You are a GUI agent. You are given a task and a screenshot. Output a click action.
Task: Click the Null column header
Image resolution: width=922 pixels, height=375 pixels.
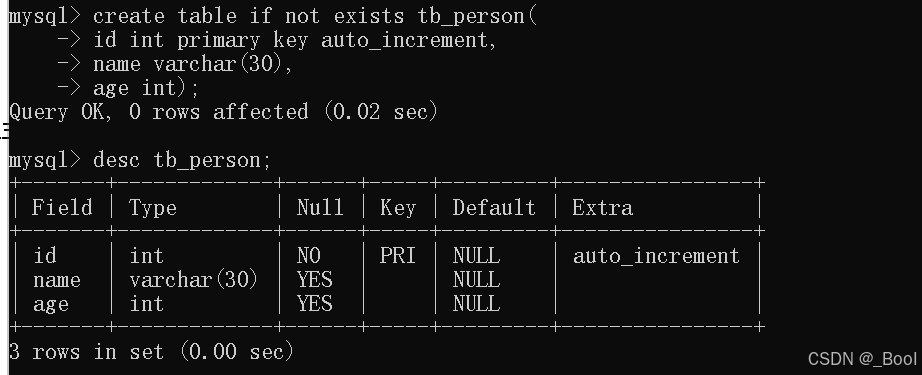(320, 207)
